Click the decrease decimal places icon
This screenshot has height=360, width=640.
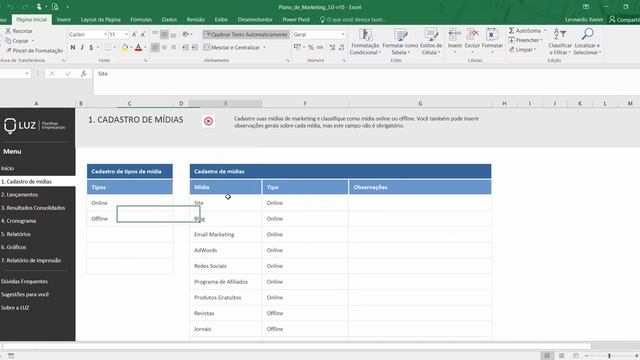pyautogui.click(x=342, y=47)
